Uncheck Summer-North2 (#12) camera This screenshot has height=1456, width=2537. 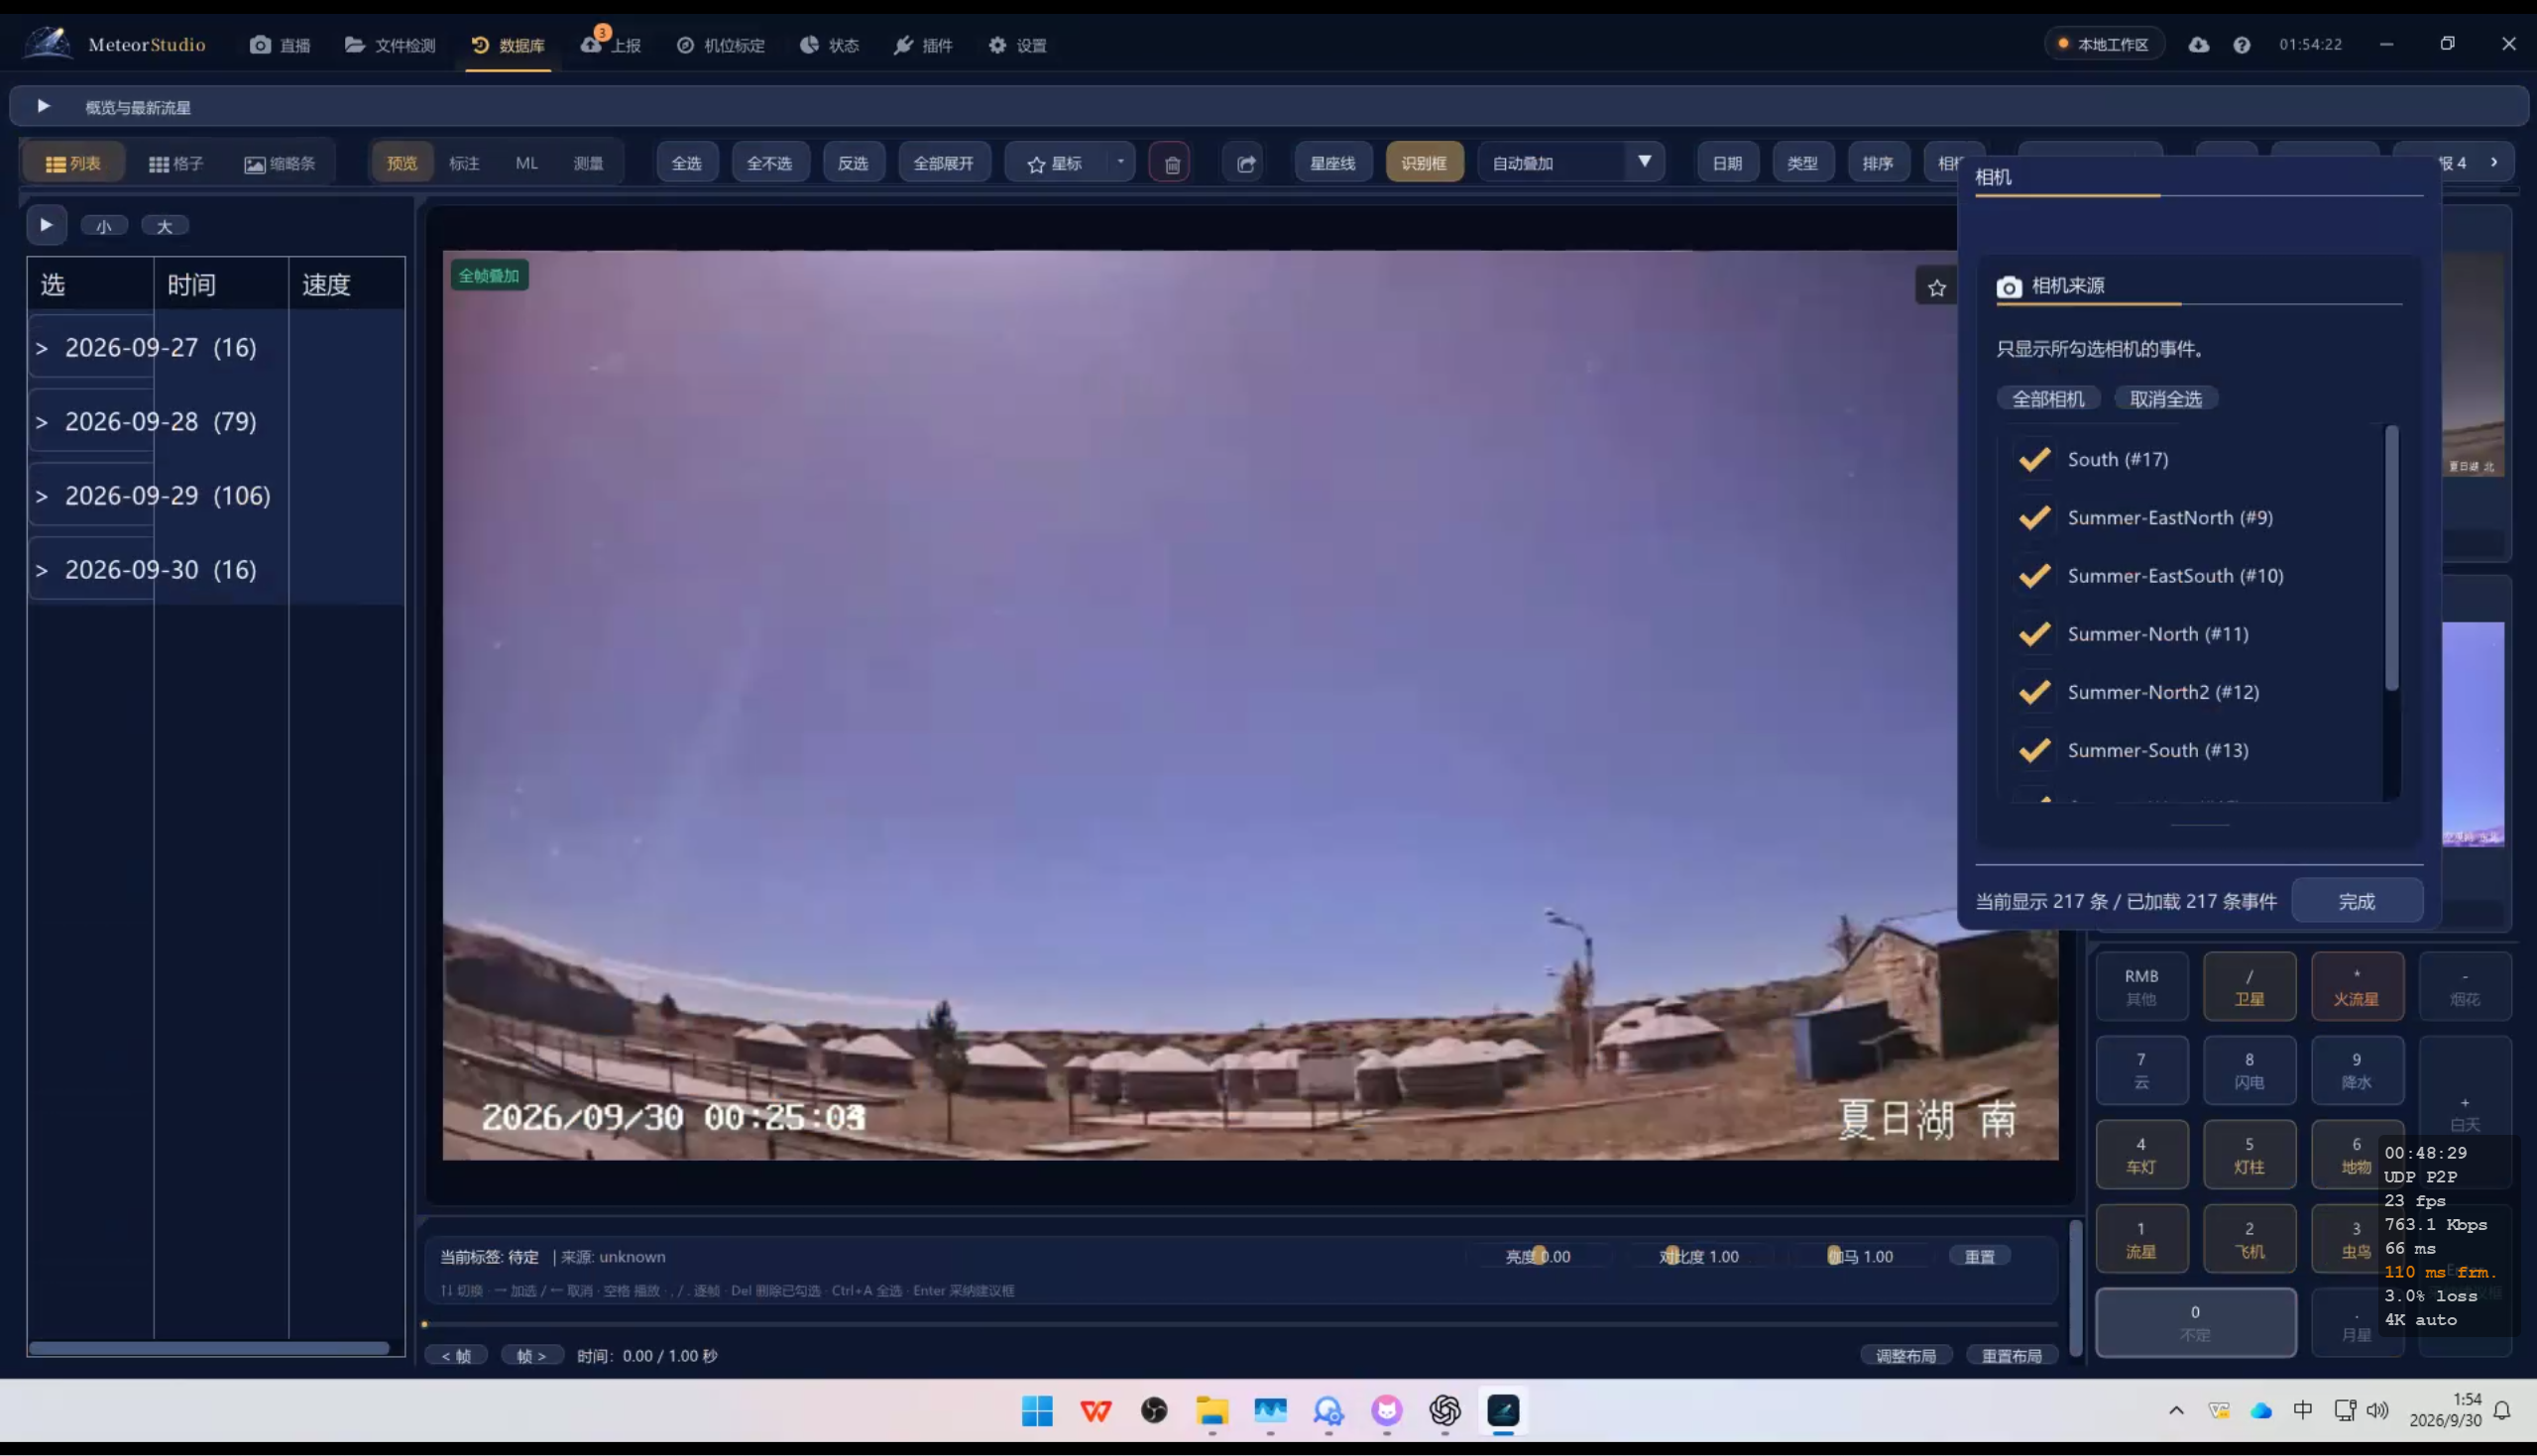[2035, 691]
